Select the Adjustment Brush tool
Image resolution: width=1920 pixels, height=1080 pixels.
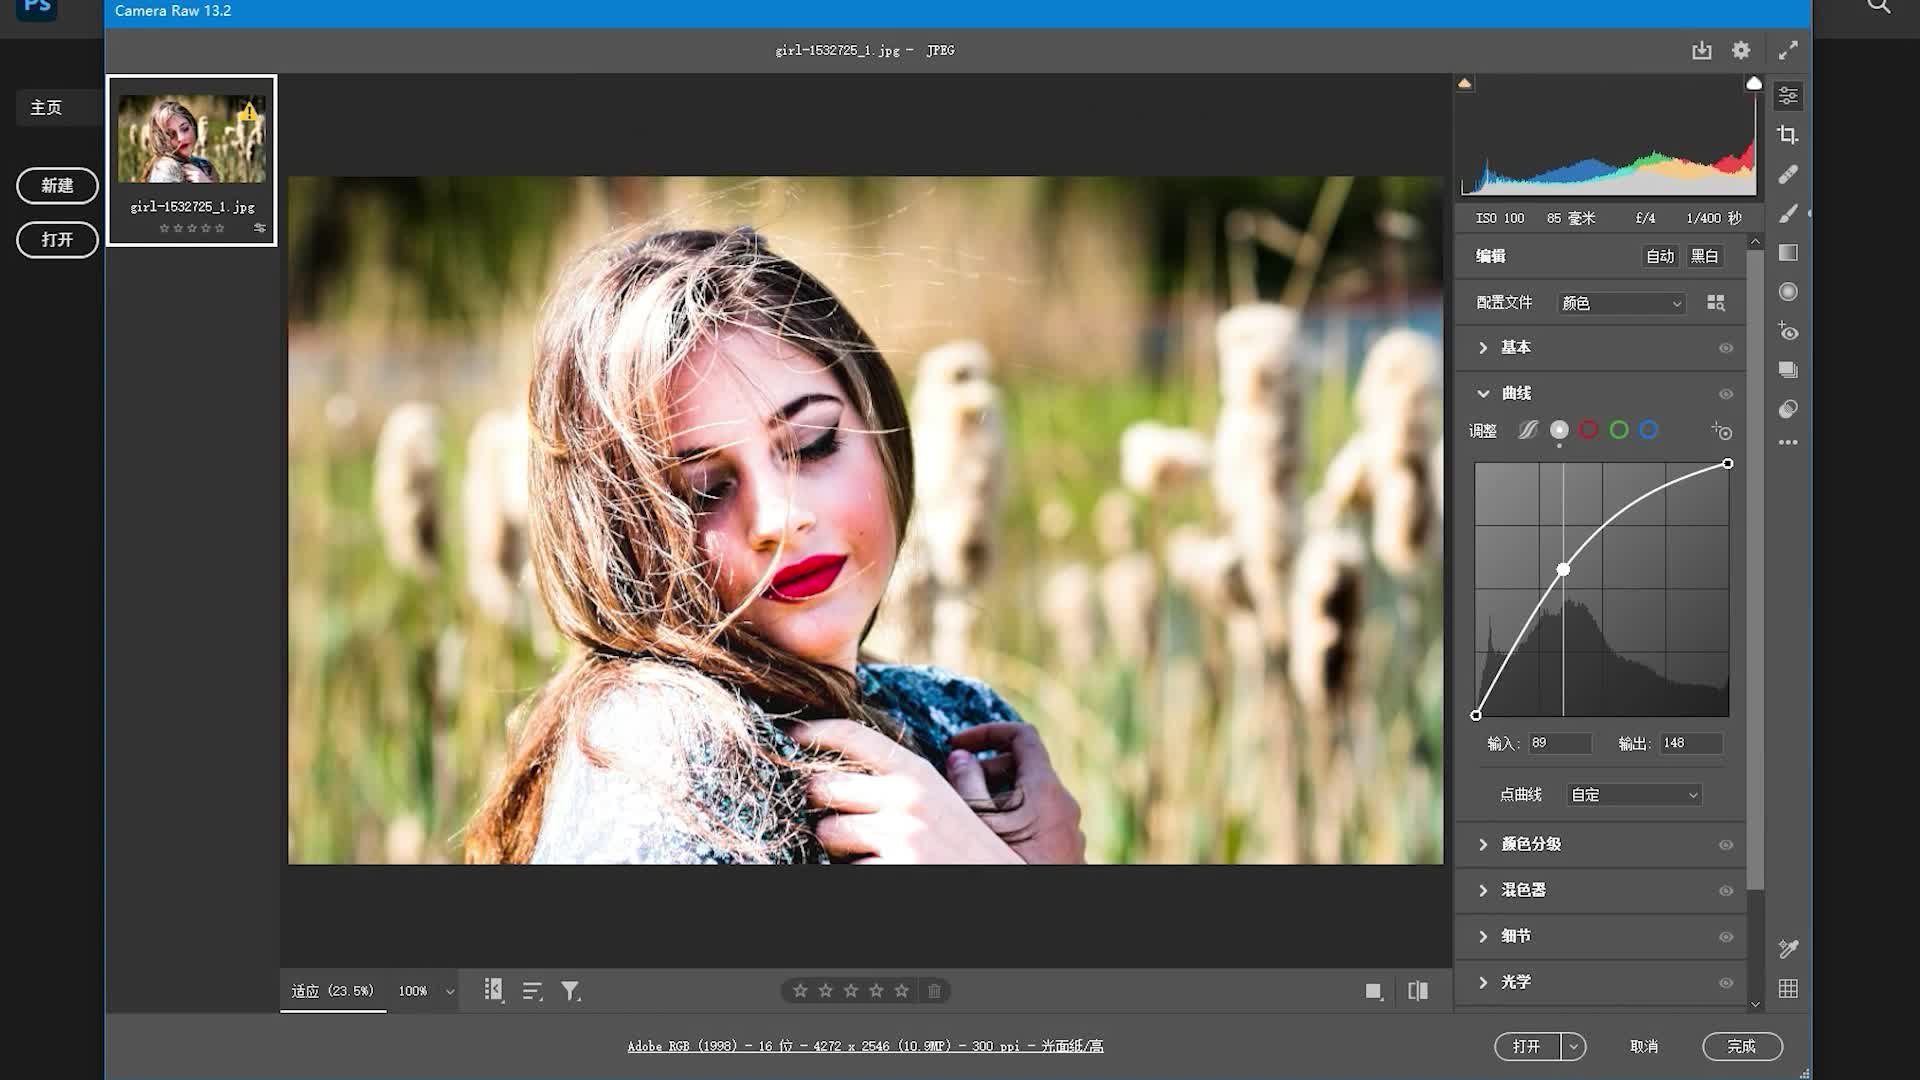pos(1788,214)
